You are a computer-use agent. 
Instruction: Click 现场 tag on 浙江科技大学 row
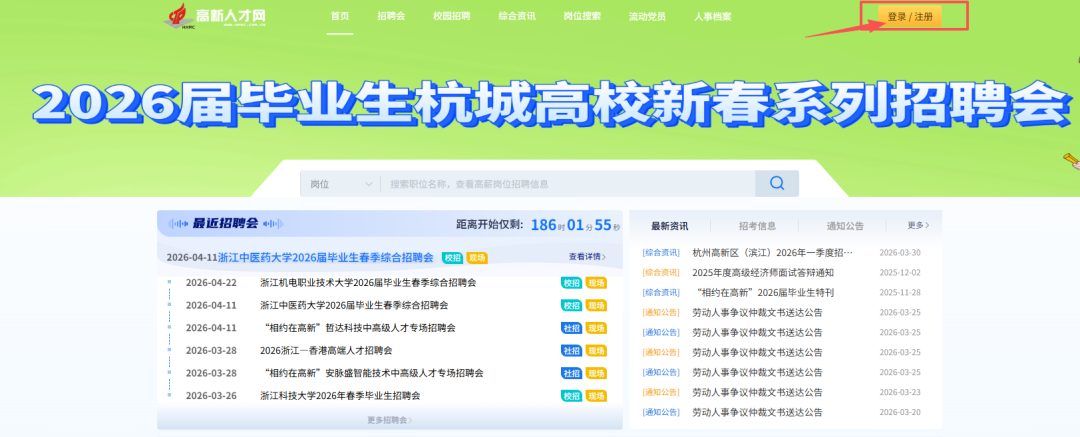pos(596,396)
